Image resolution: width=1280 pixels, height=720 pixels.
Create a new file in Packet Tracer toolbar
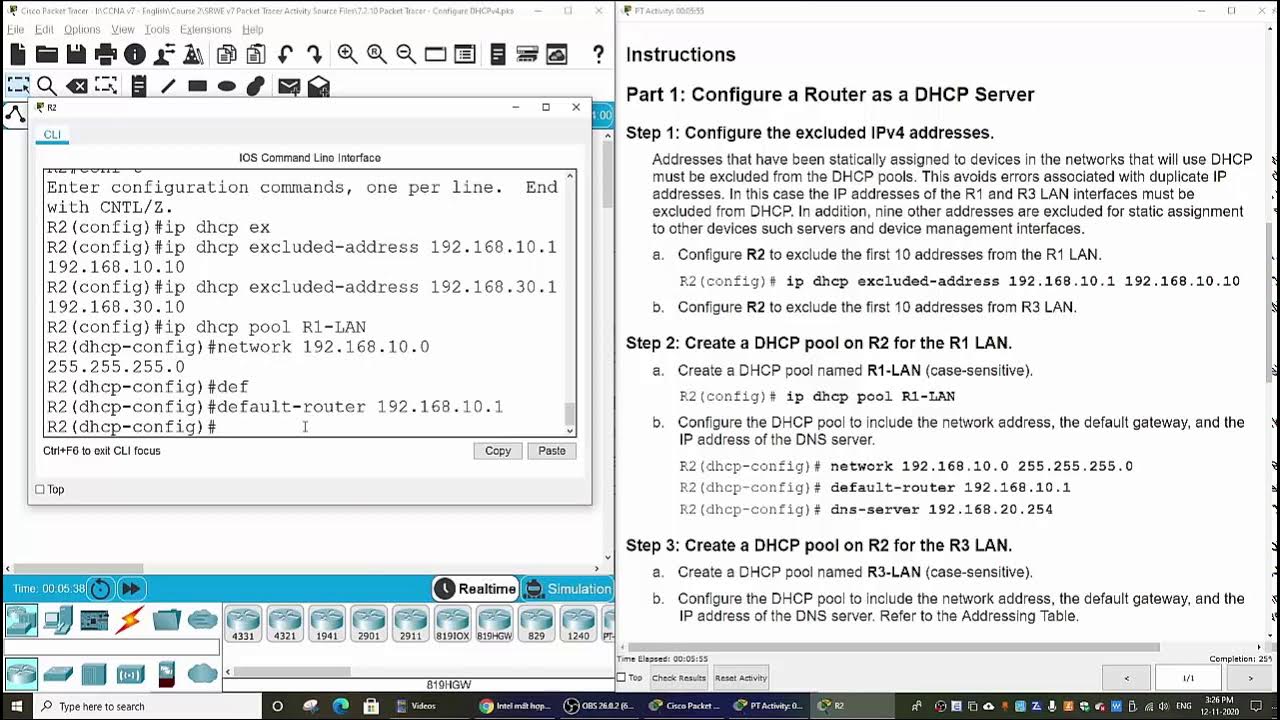coord(18,54)
